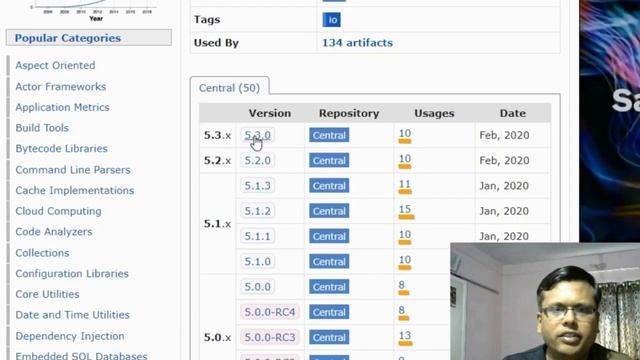Image resolution: width=640 pixels, height=360 pixels.
Task: Click the webcam video overlay
Action: point(545,301)
